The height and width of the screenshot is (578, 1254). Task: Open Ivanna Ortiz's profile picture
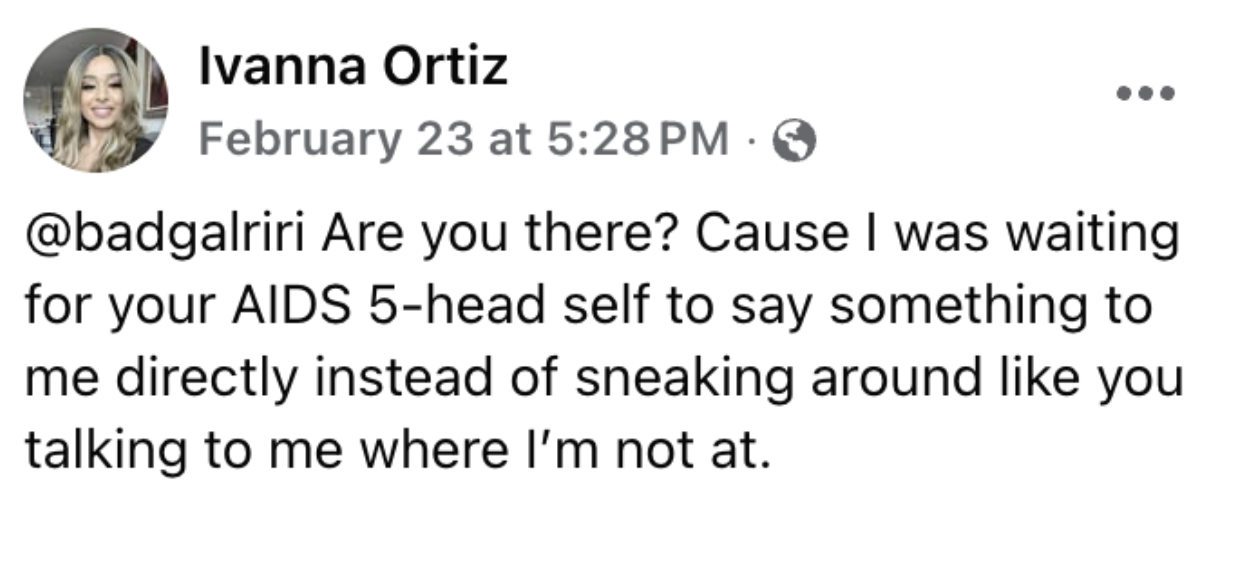(96, 100)
